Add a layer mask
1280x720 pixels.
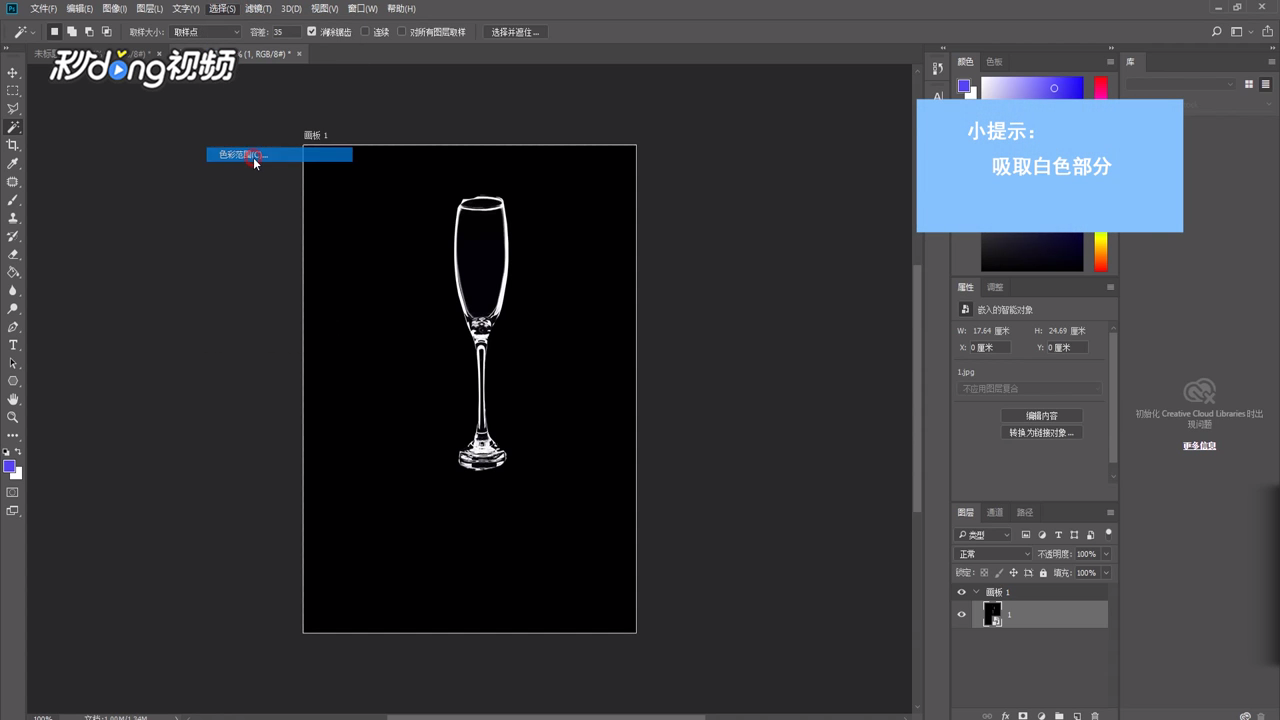(x=1023, y=716)
